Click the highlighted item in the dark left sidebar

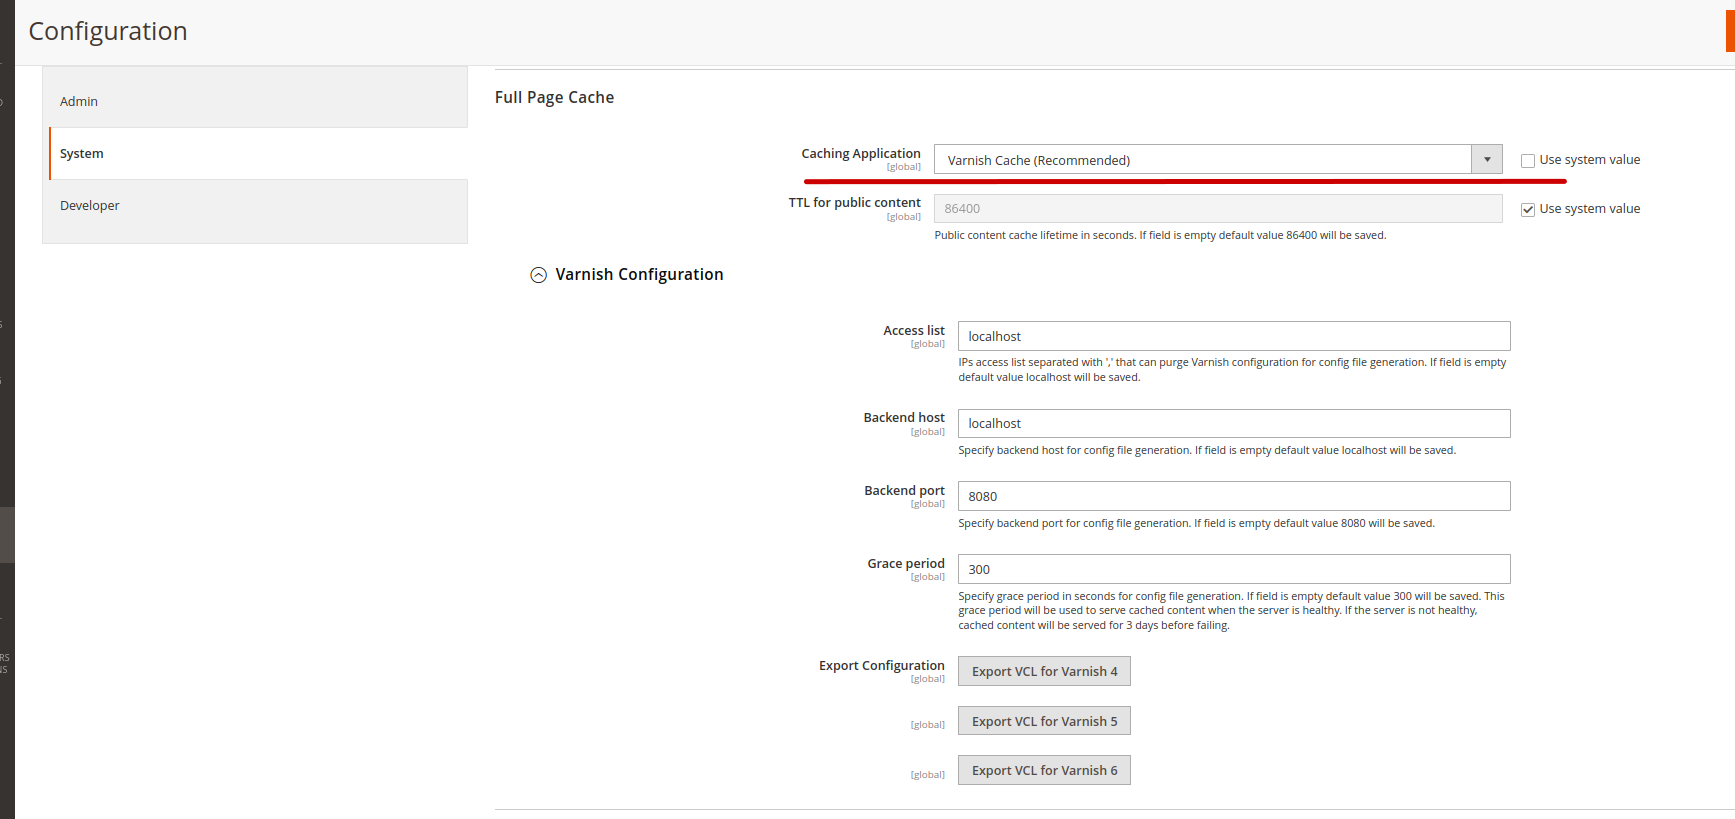7,535
